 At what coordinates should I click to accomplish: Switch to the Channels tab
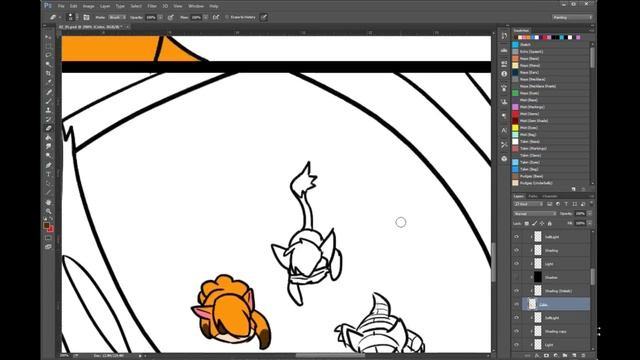[550, 196]
